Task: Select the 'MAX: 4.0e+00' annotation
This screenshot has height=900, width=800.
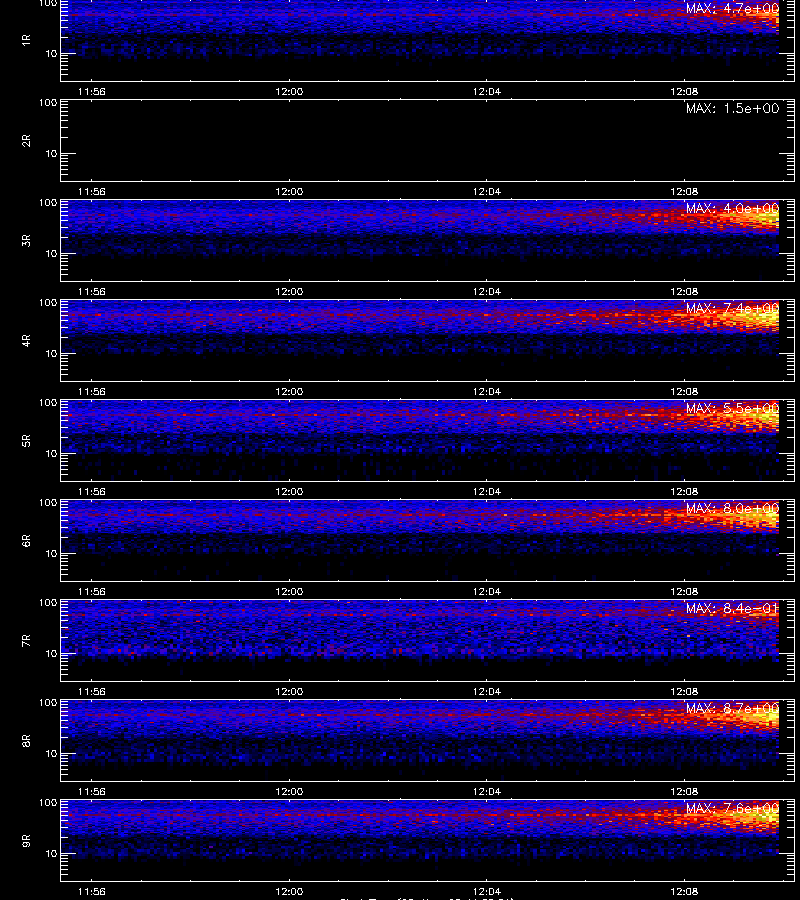Action: coord(732,208)
